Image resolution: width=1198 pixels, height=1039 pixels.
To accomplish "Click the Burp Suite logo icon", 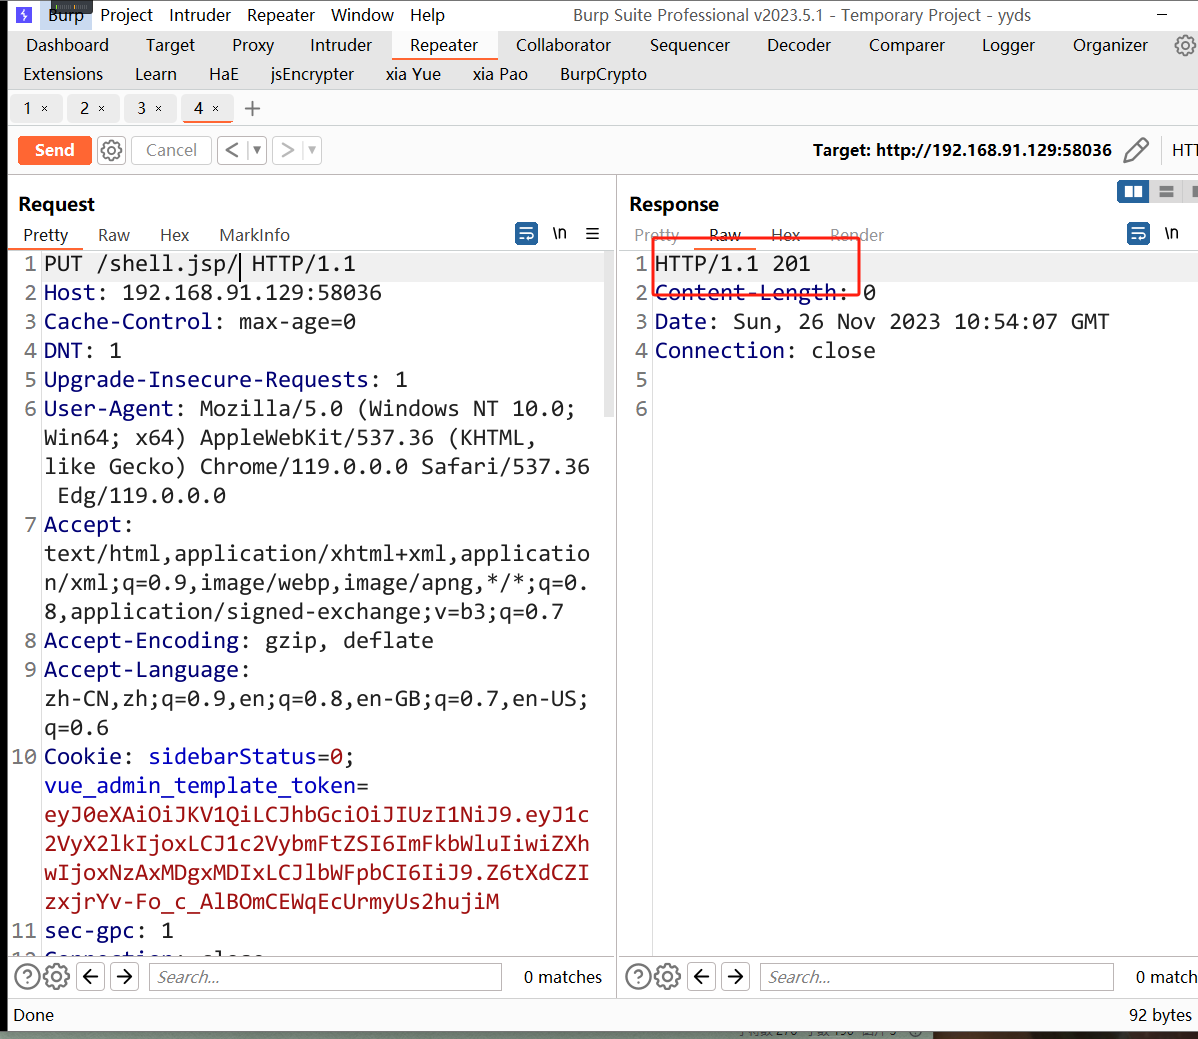I will coord(24,15).
